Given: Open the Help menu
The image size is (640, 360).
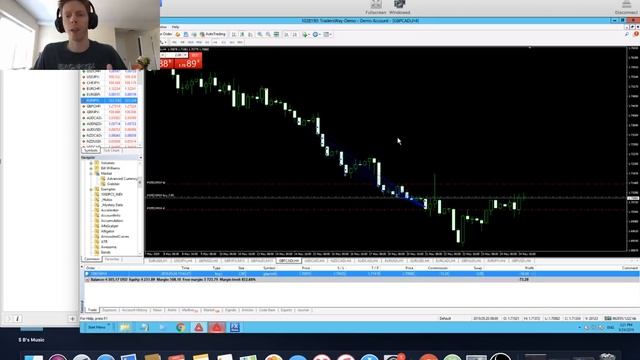Looking at the screenshot, I should click(176, 27).
